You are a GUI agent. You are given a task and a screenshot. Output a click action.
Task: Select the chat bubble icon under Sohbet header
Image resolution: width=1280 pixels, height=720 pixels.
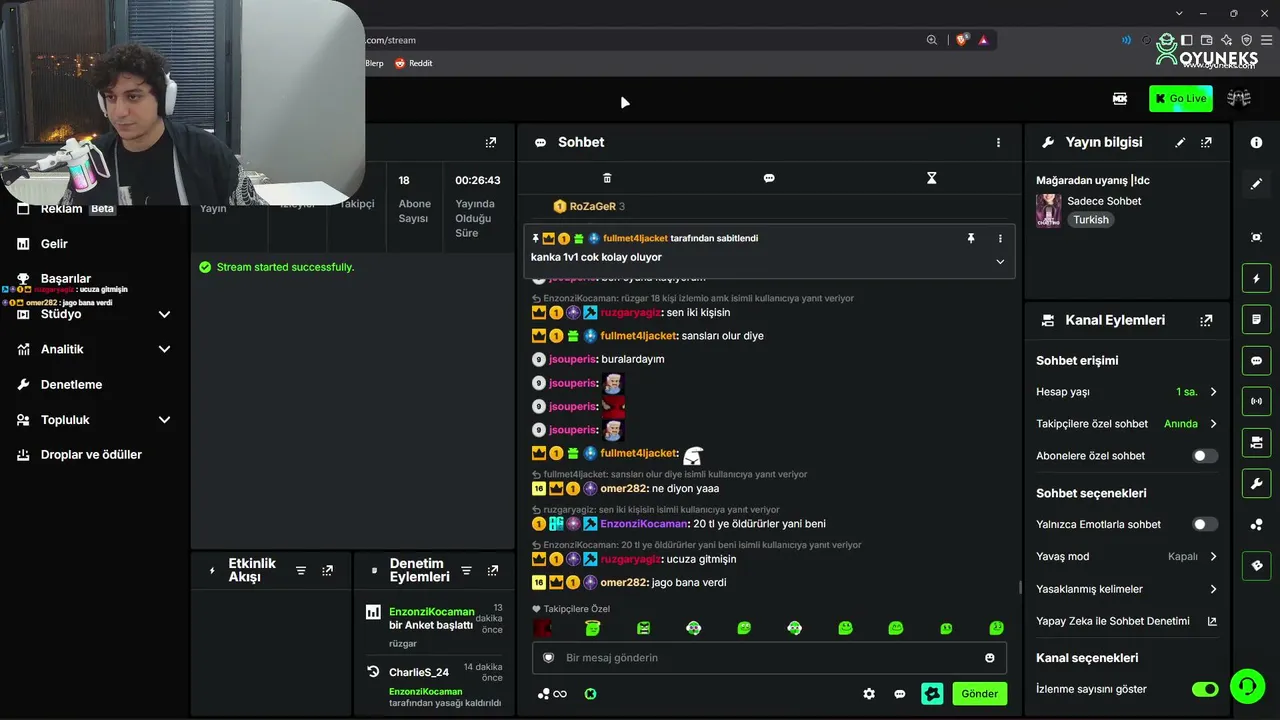pyautogui.click(x=769, y=178)
